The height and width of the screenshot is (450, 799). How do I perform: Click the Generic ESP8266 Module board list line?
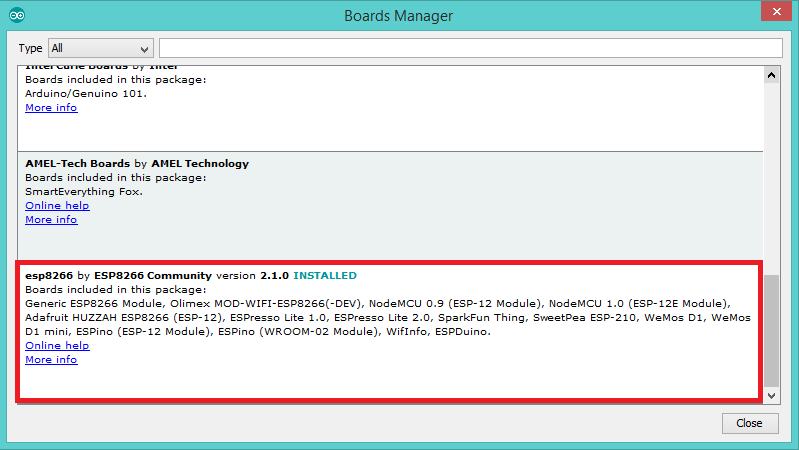pos(378,304)
